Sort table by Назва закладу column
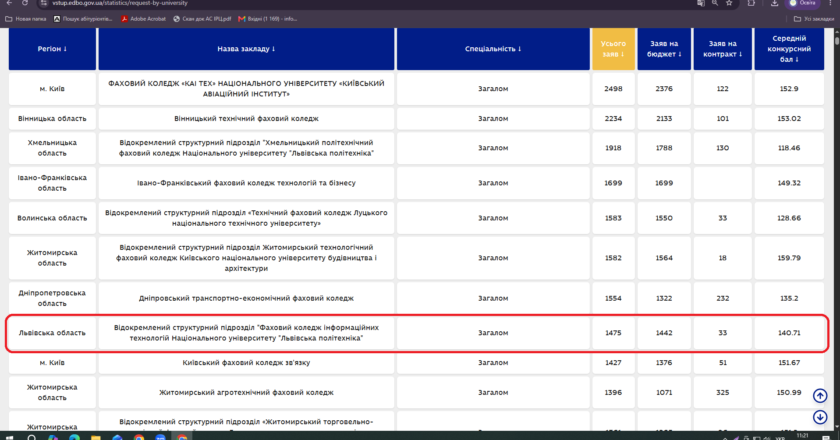The height and width of the screenshot is (440, 840). coord(246,49)
